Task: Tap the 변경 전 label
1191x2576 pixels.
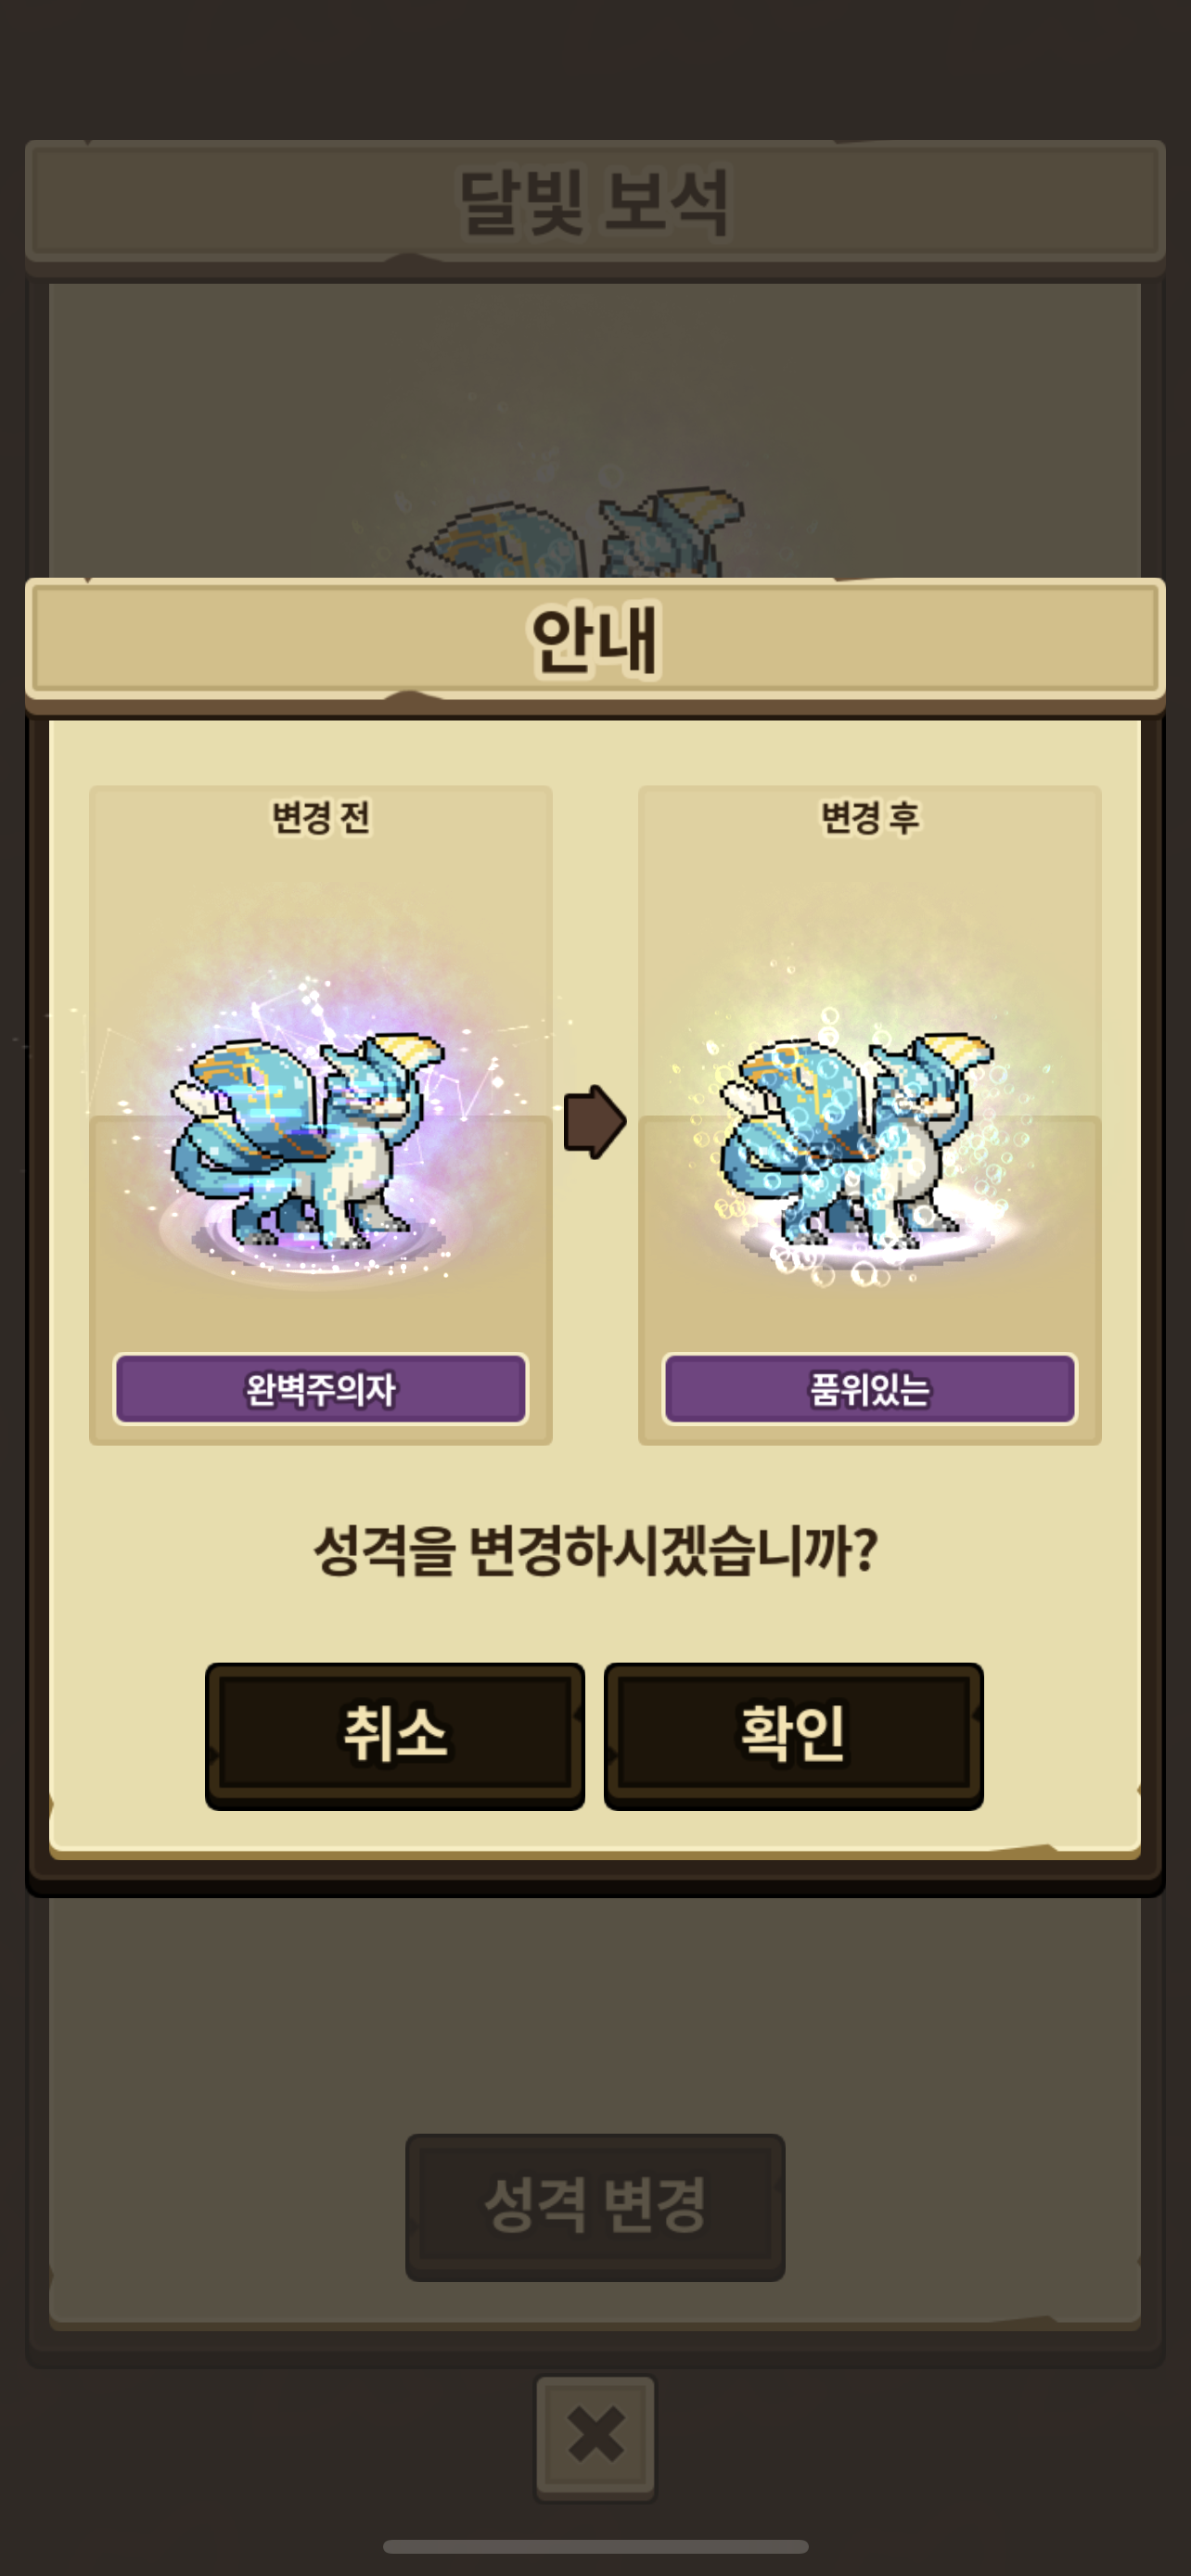Action: [x=321, y=817]
